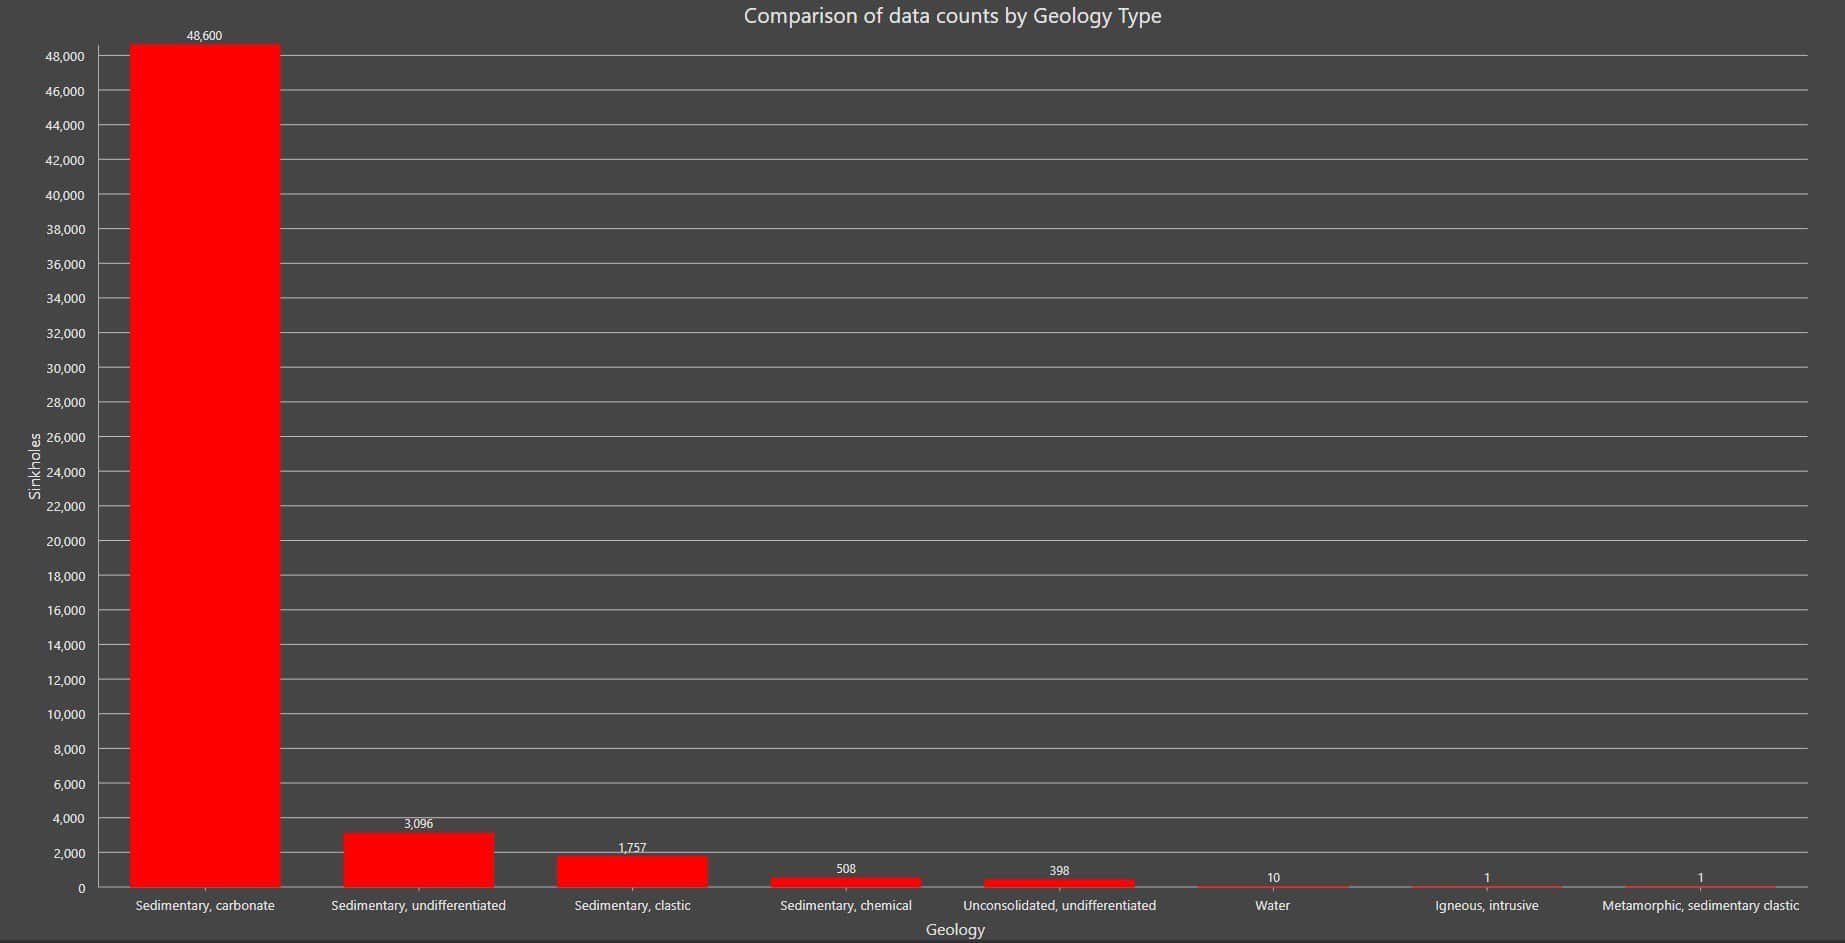
Task: Click the data label above Water
Action: coord(1273,878)
